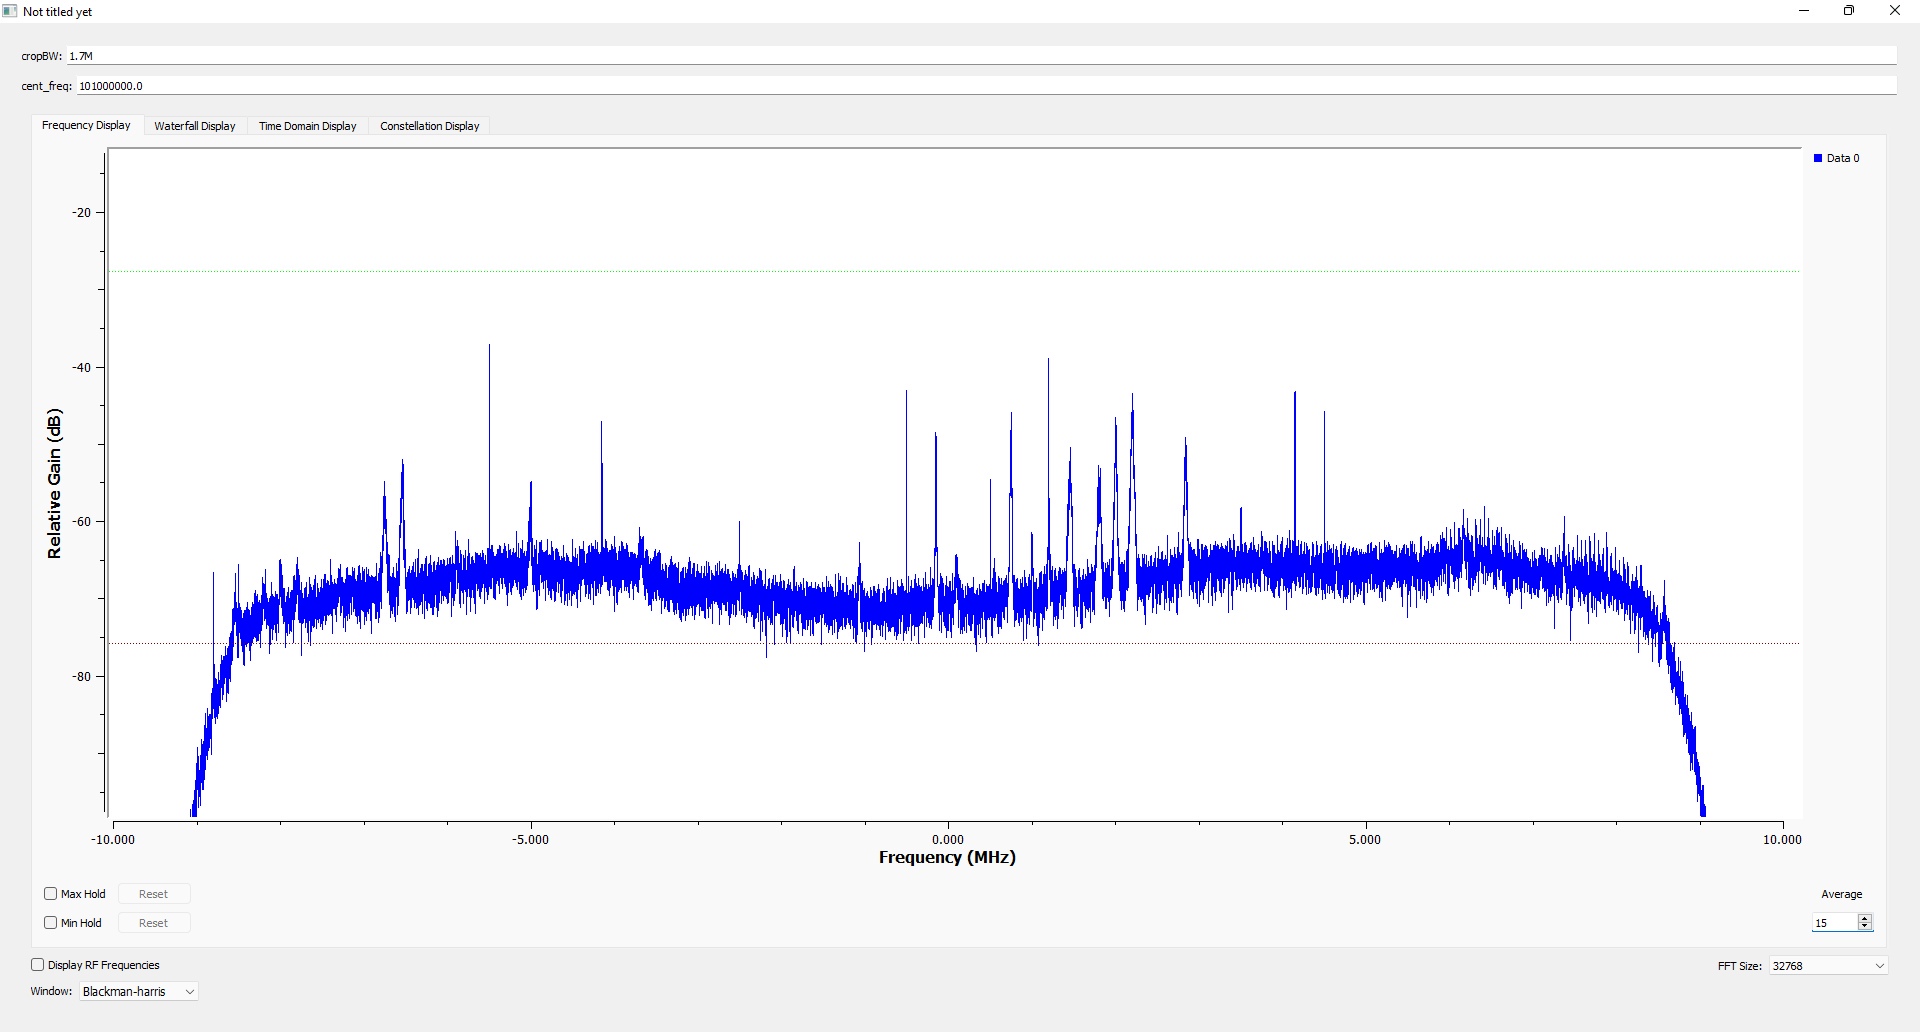Screen dimensions: 1920x1032
Task: Click the -80 gain axis label
Action: coord(81,677)
